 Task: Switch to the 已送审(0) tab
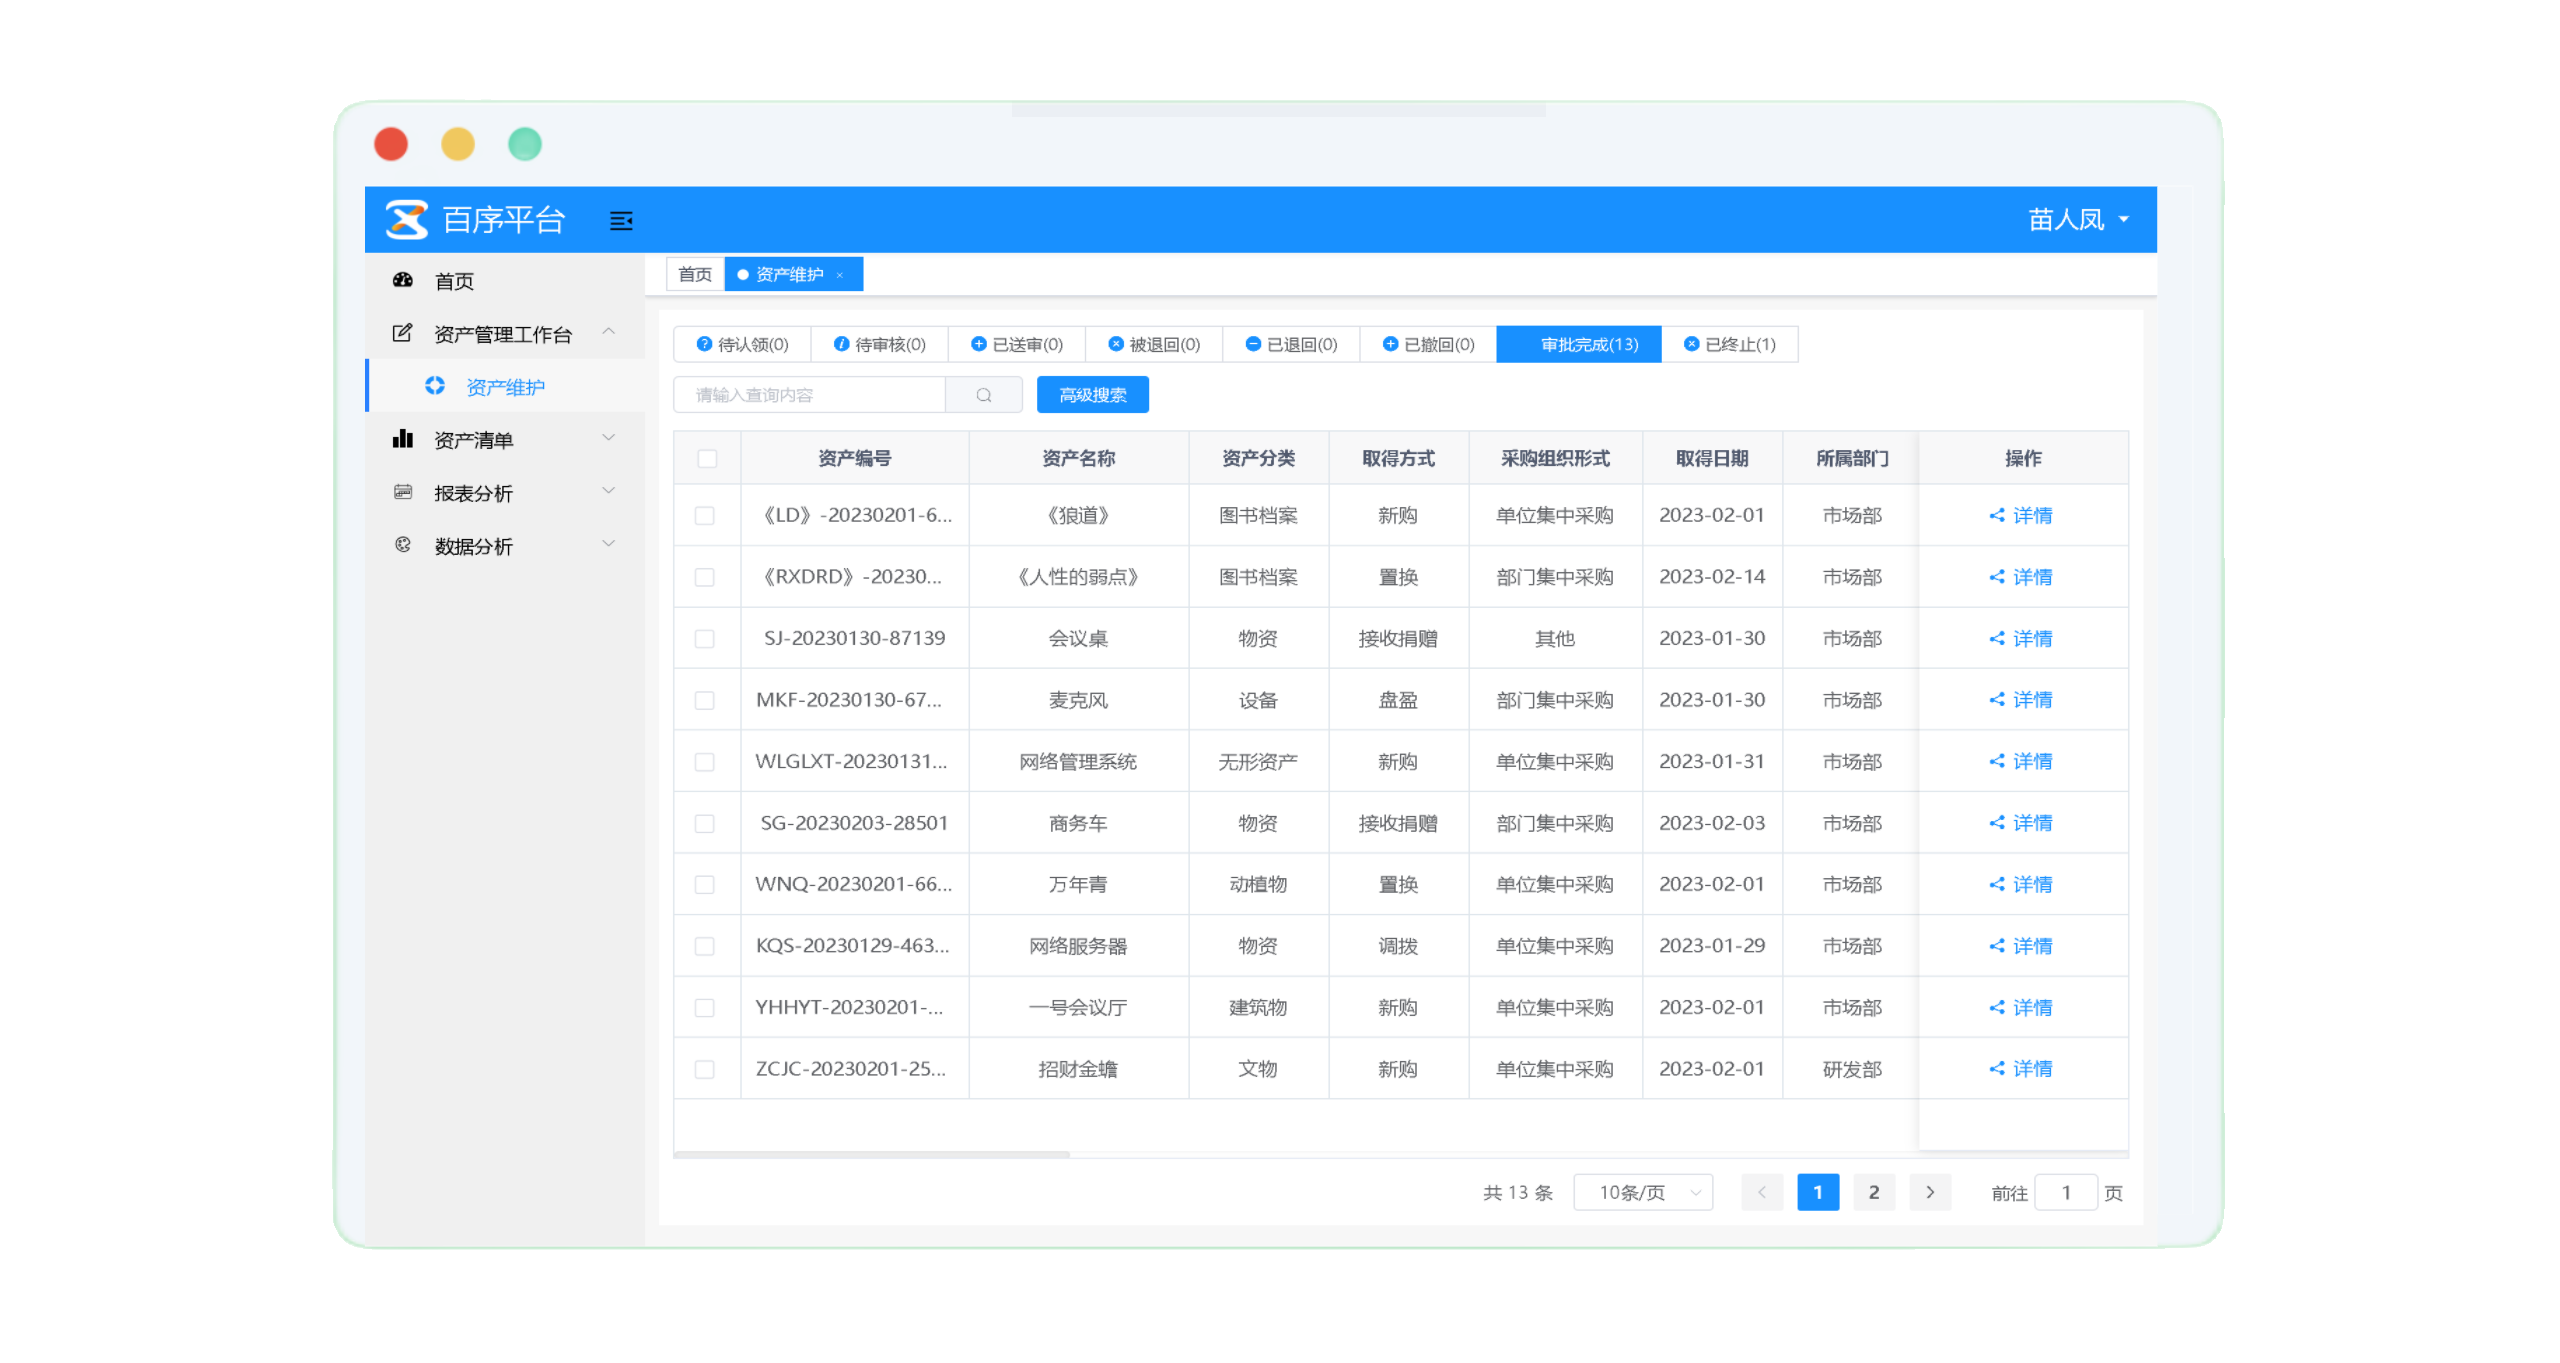[1016, 345]
